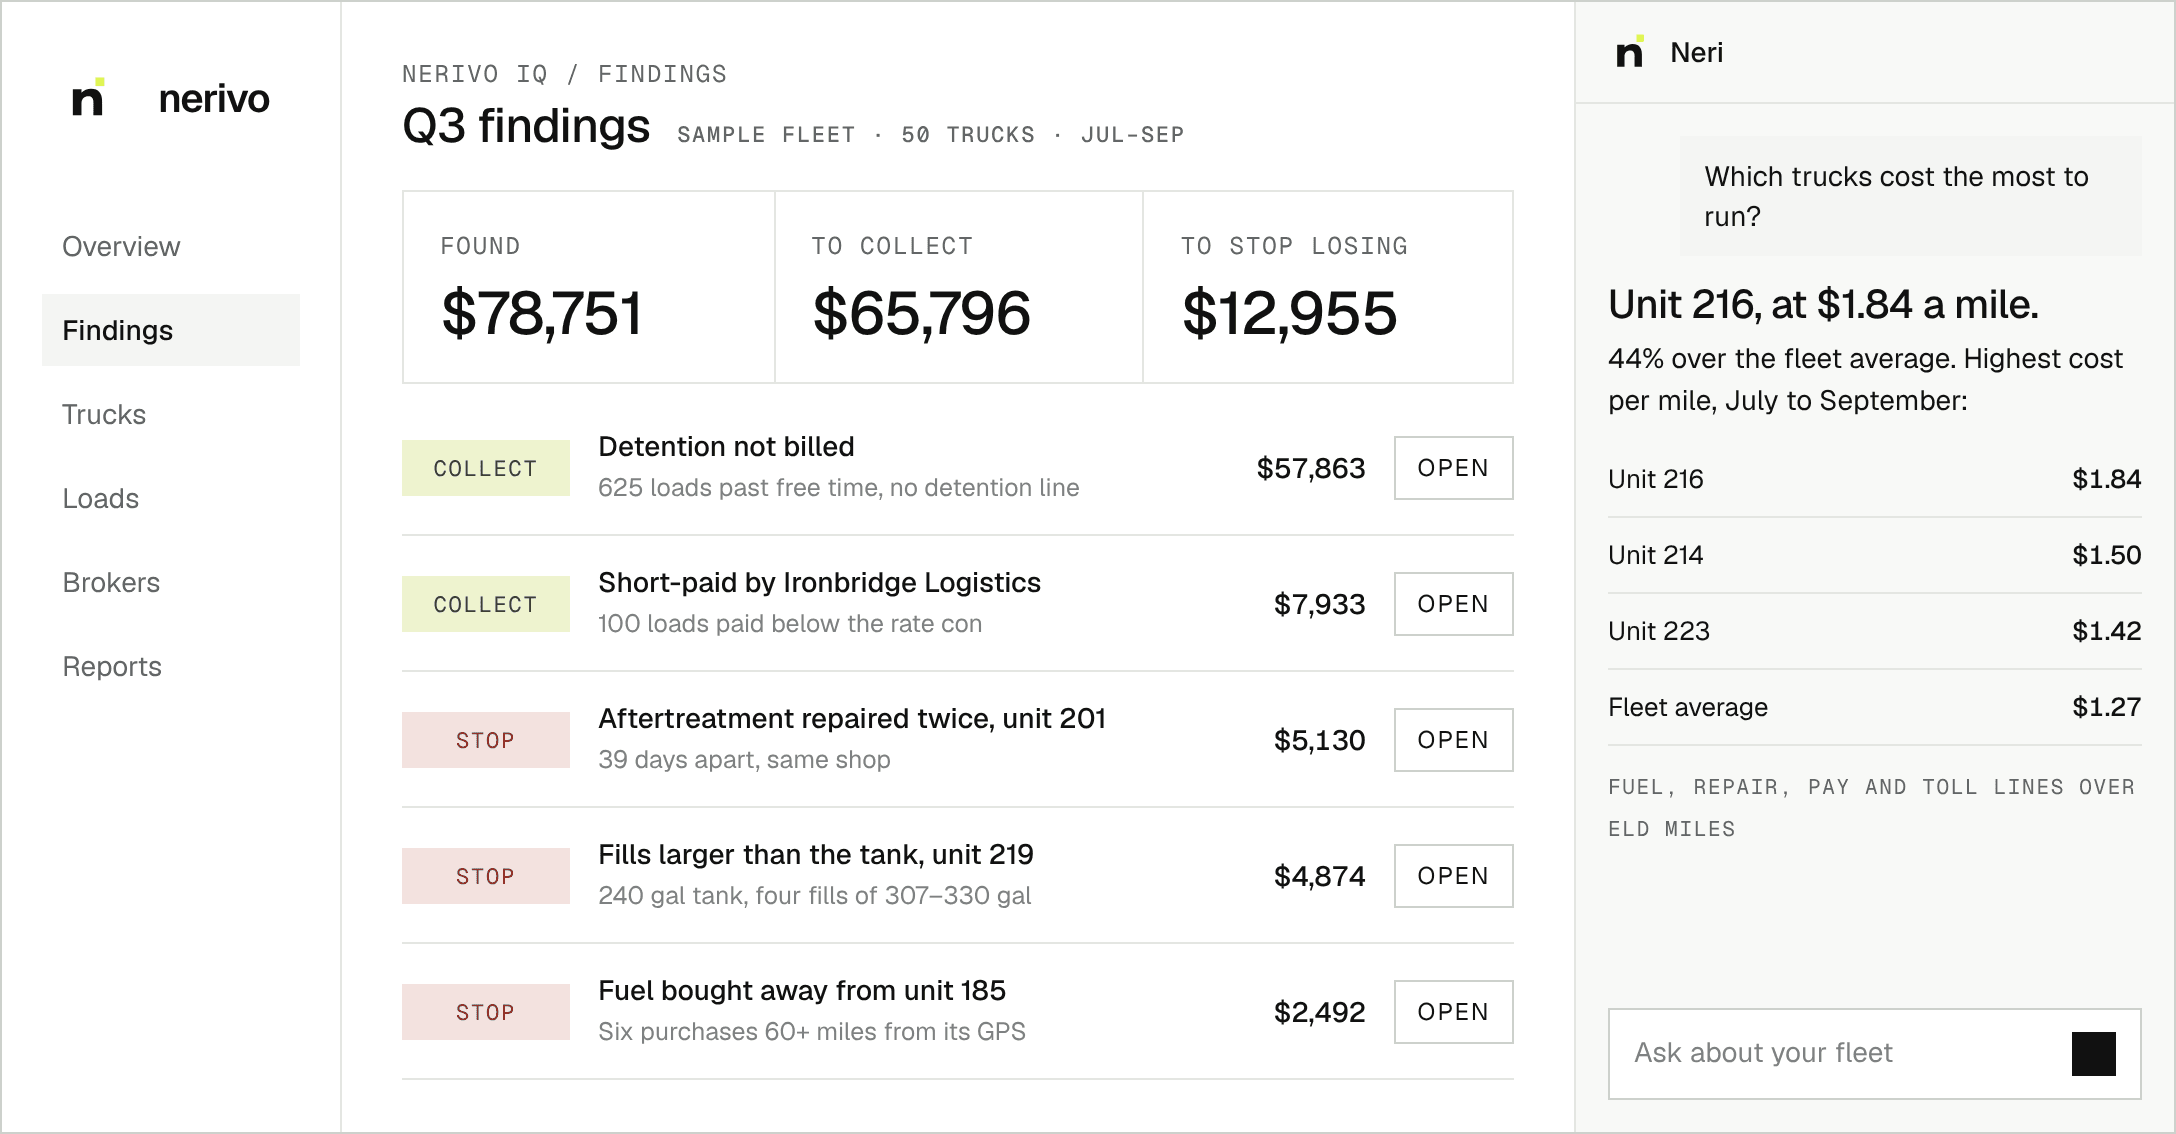Screen dimensions: 2176x1134
Task: Open the Detention not billed finding
Action: click(x=1453, y=468)
